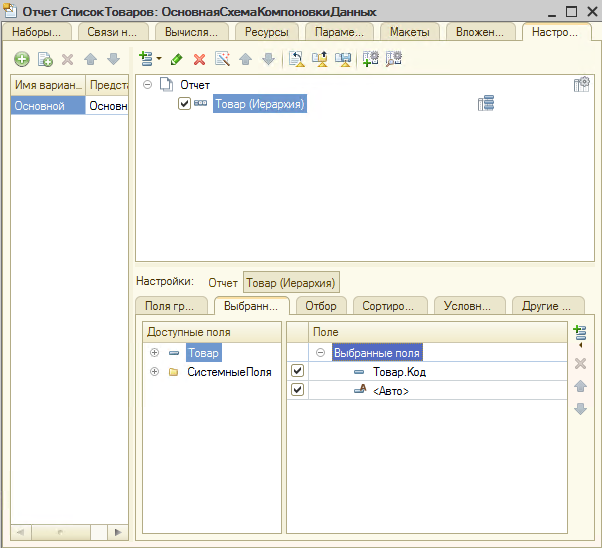Expand the Товар node in available fields
The height and width of the screenshot is (548, 602).
pyautogui.click(x=154, y=353)
